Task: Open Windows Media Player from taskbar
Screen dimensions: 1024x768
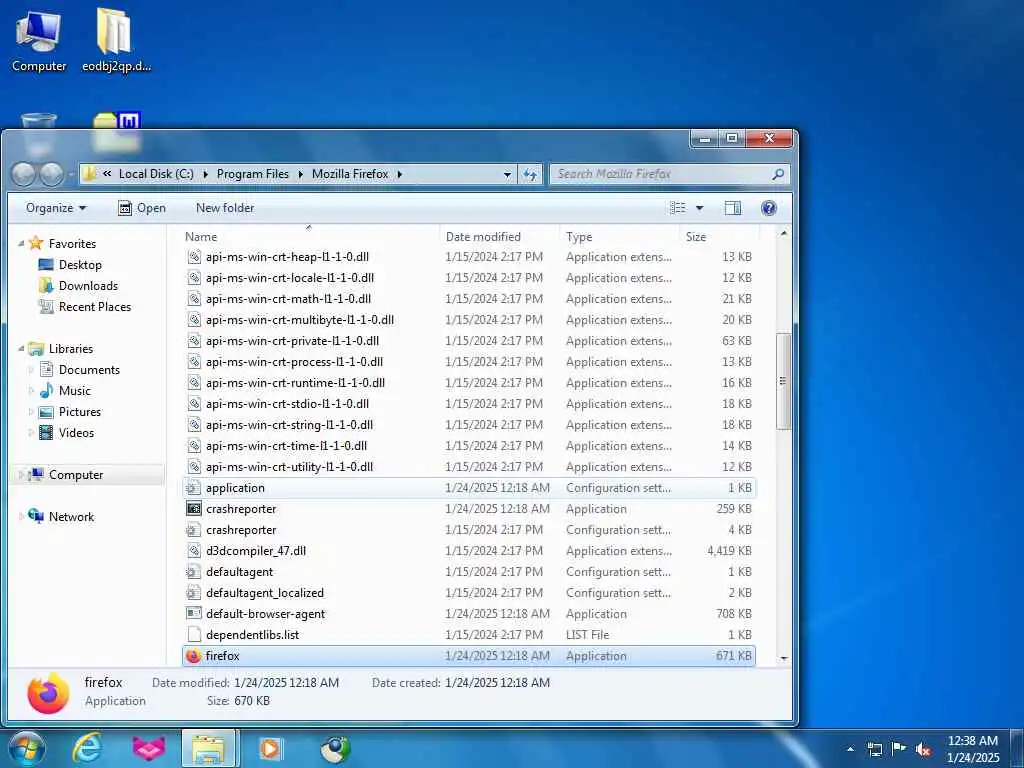Action: 270,748
